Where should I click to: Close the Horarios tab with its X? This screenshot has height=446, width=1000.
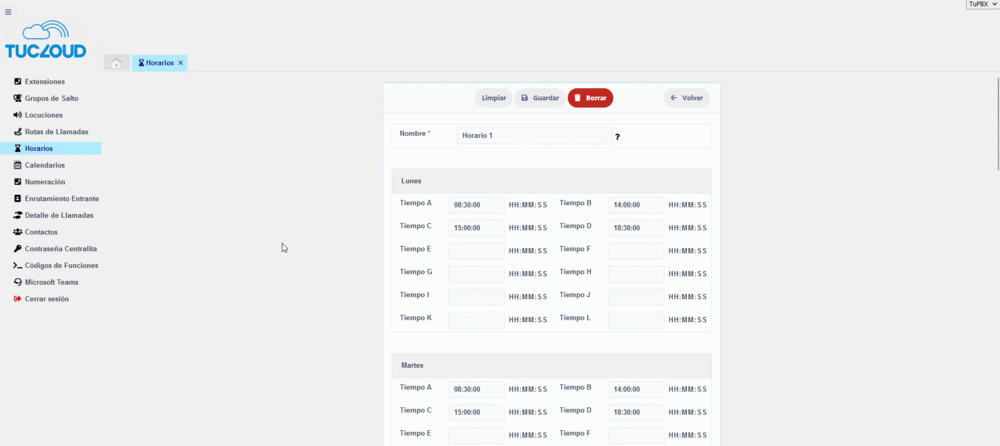click(180, 63)
